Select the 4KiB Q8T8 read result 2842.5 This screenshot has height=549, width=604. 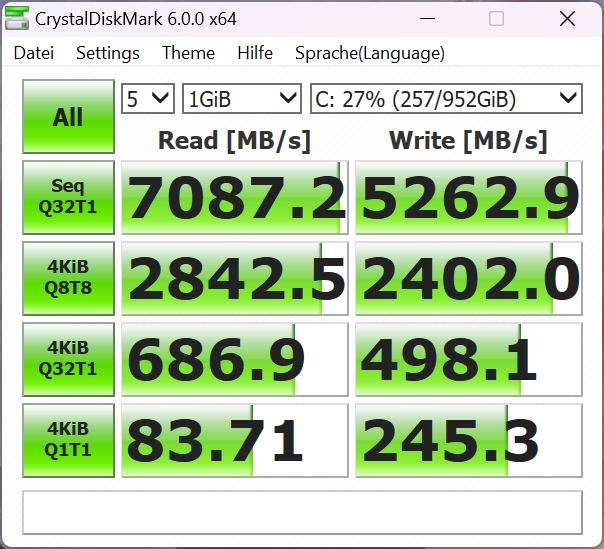235,278
